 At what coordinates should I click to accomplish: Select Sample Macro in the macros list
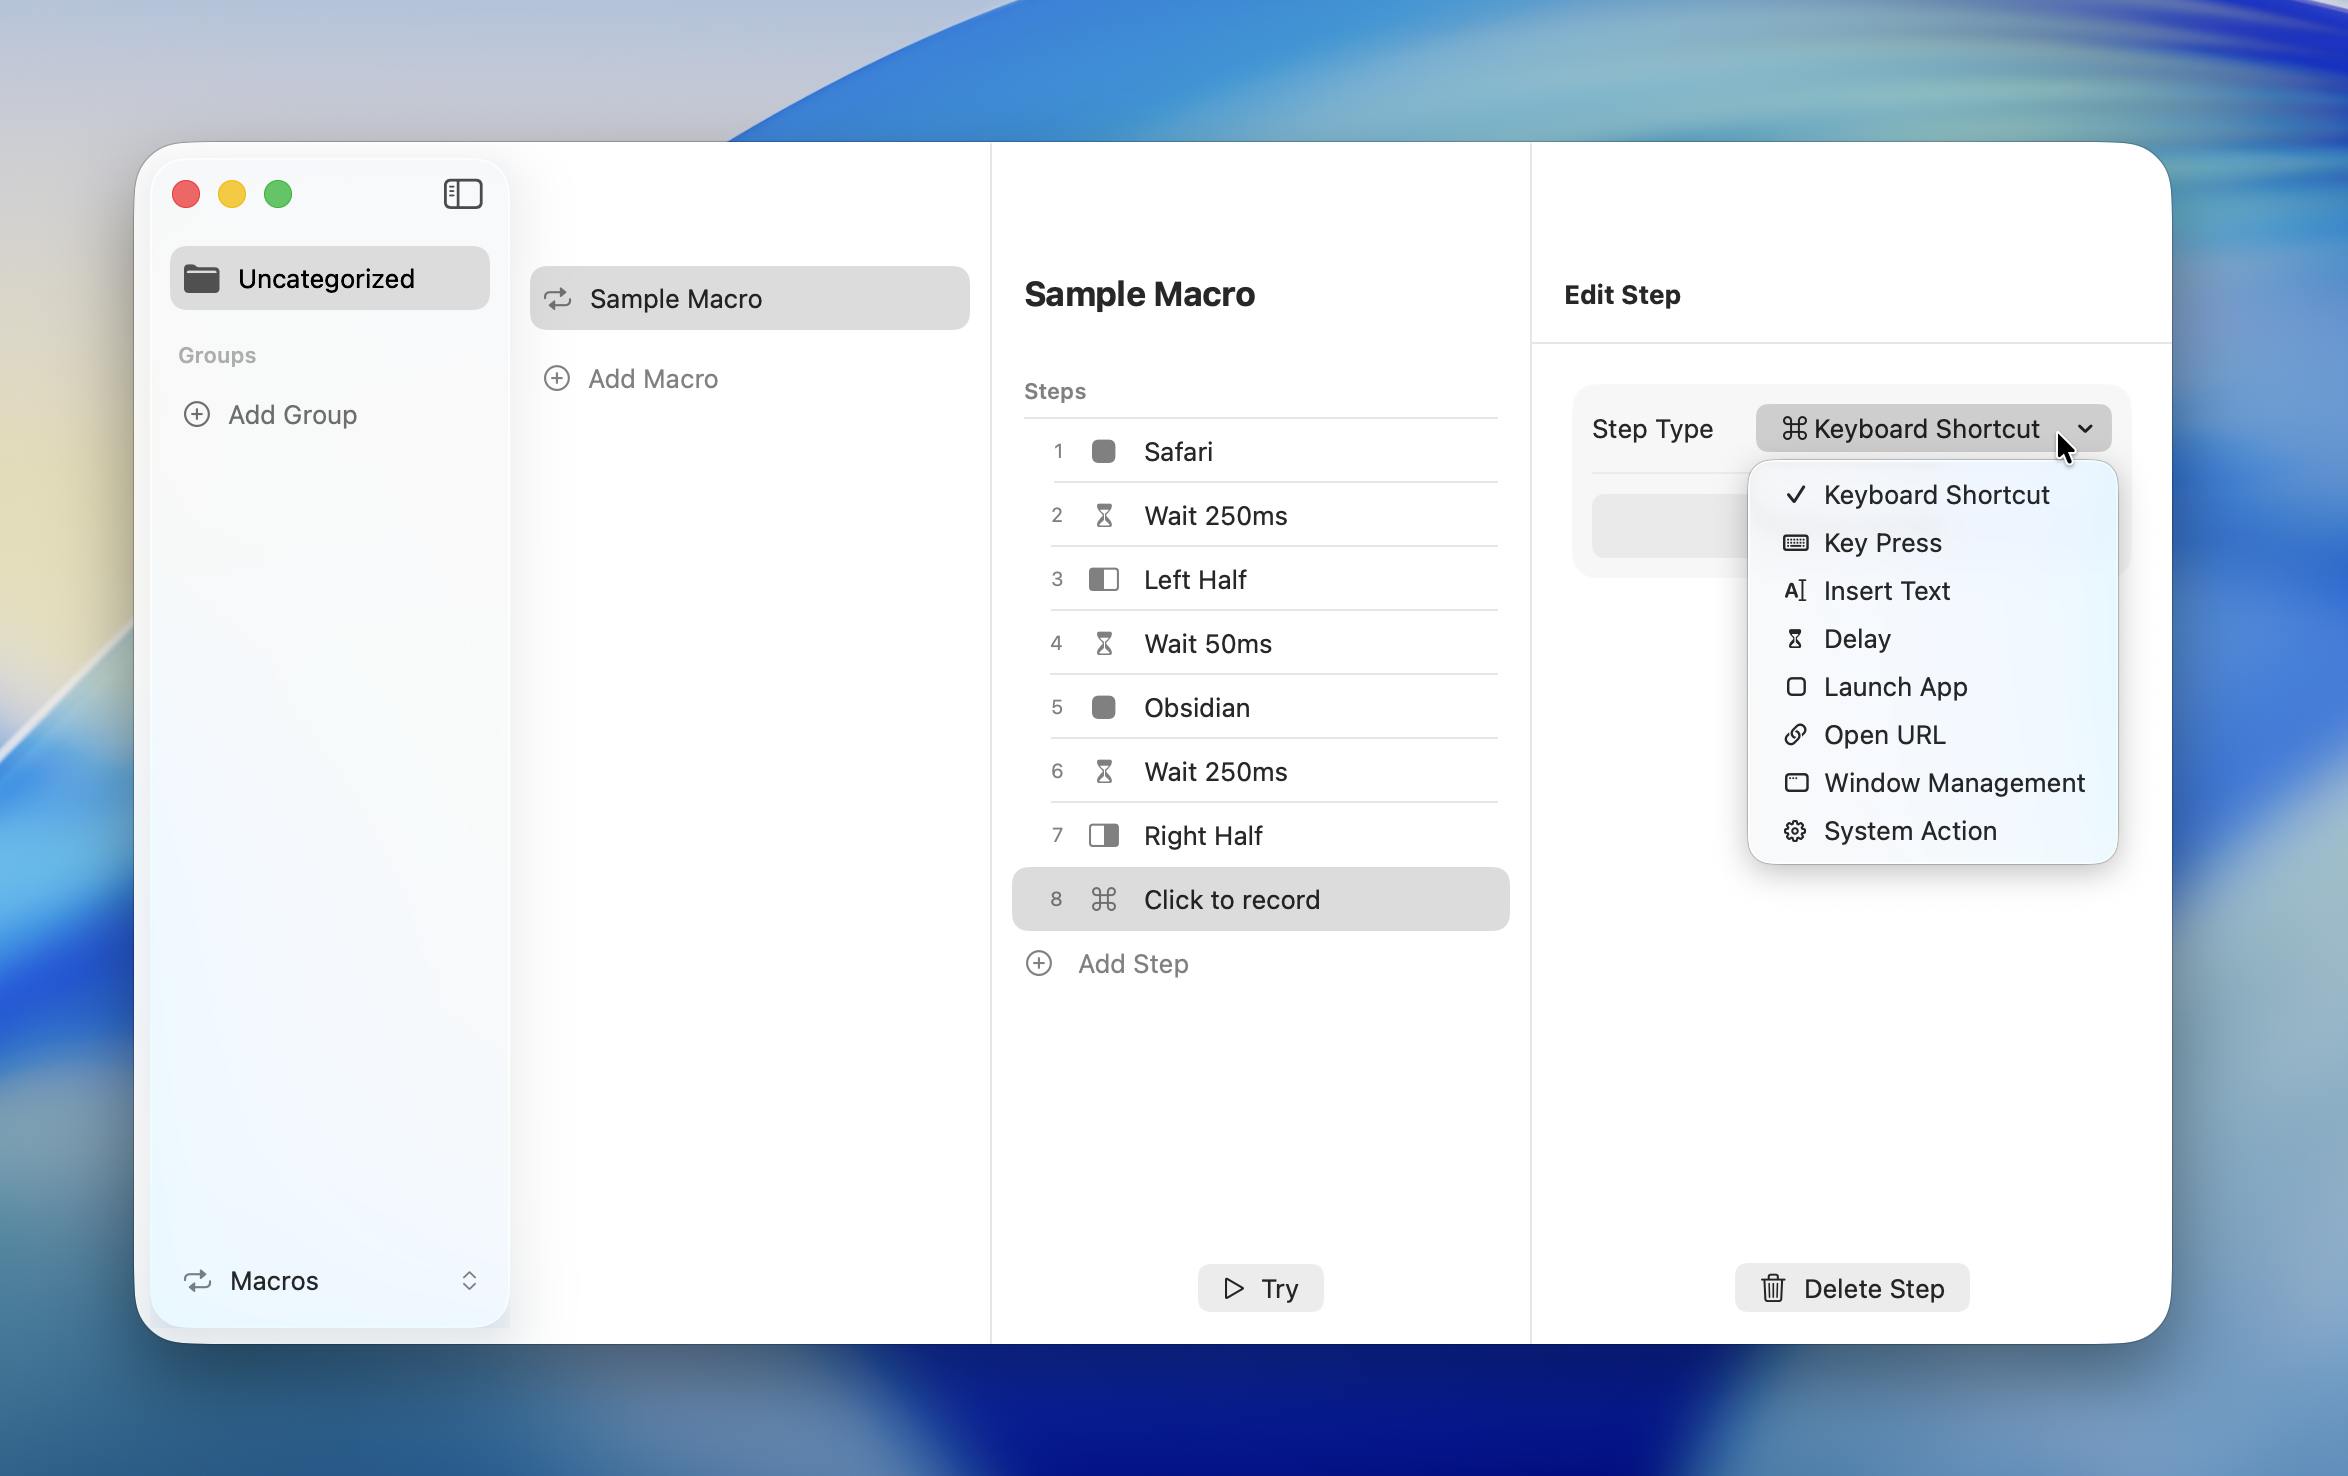pos(676,298)
